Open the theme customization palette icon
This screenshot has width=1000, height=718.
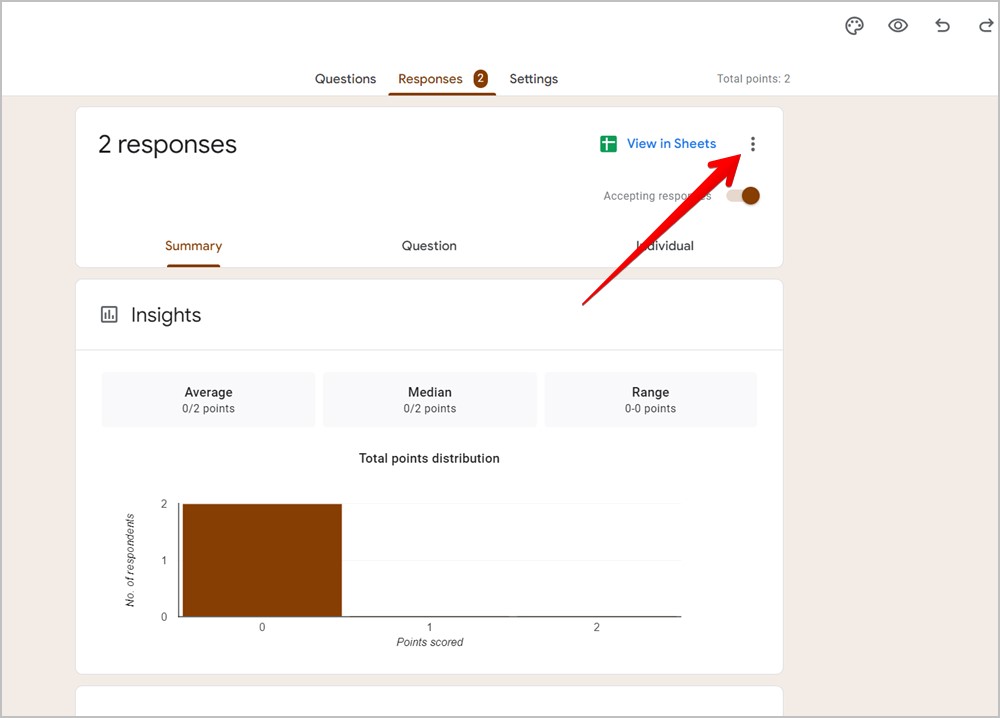point(854,26)
